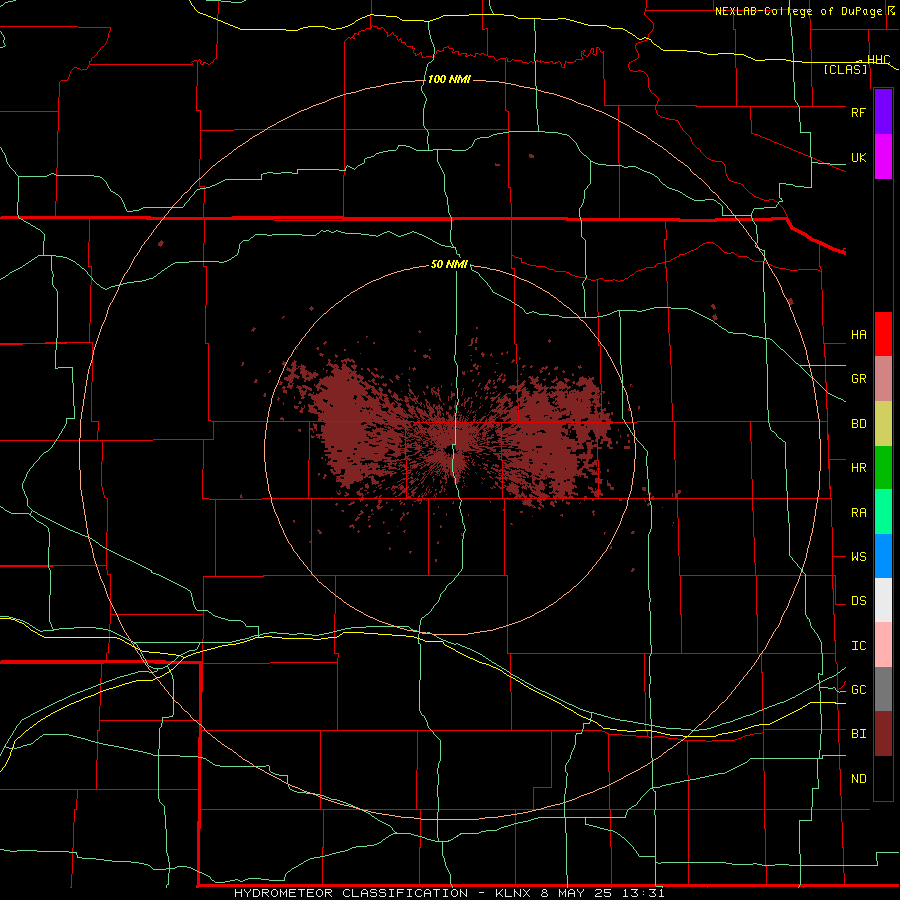This screenshot has width=900, height=900.
Task: Select the HR legend label
Action: click(x=859, y=468)
